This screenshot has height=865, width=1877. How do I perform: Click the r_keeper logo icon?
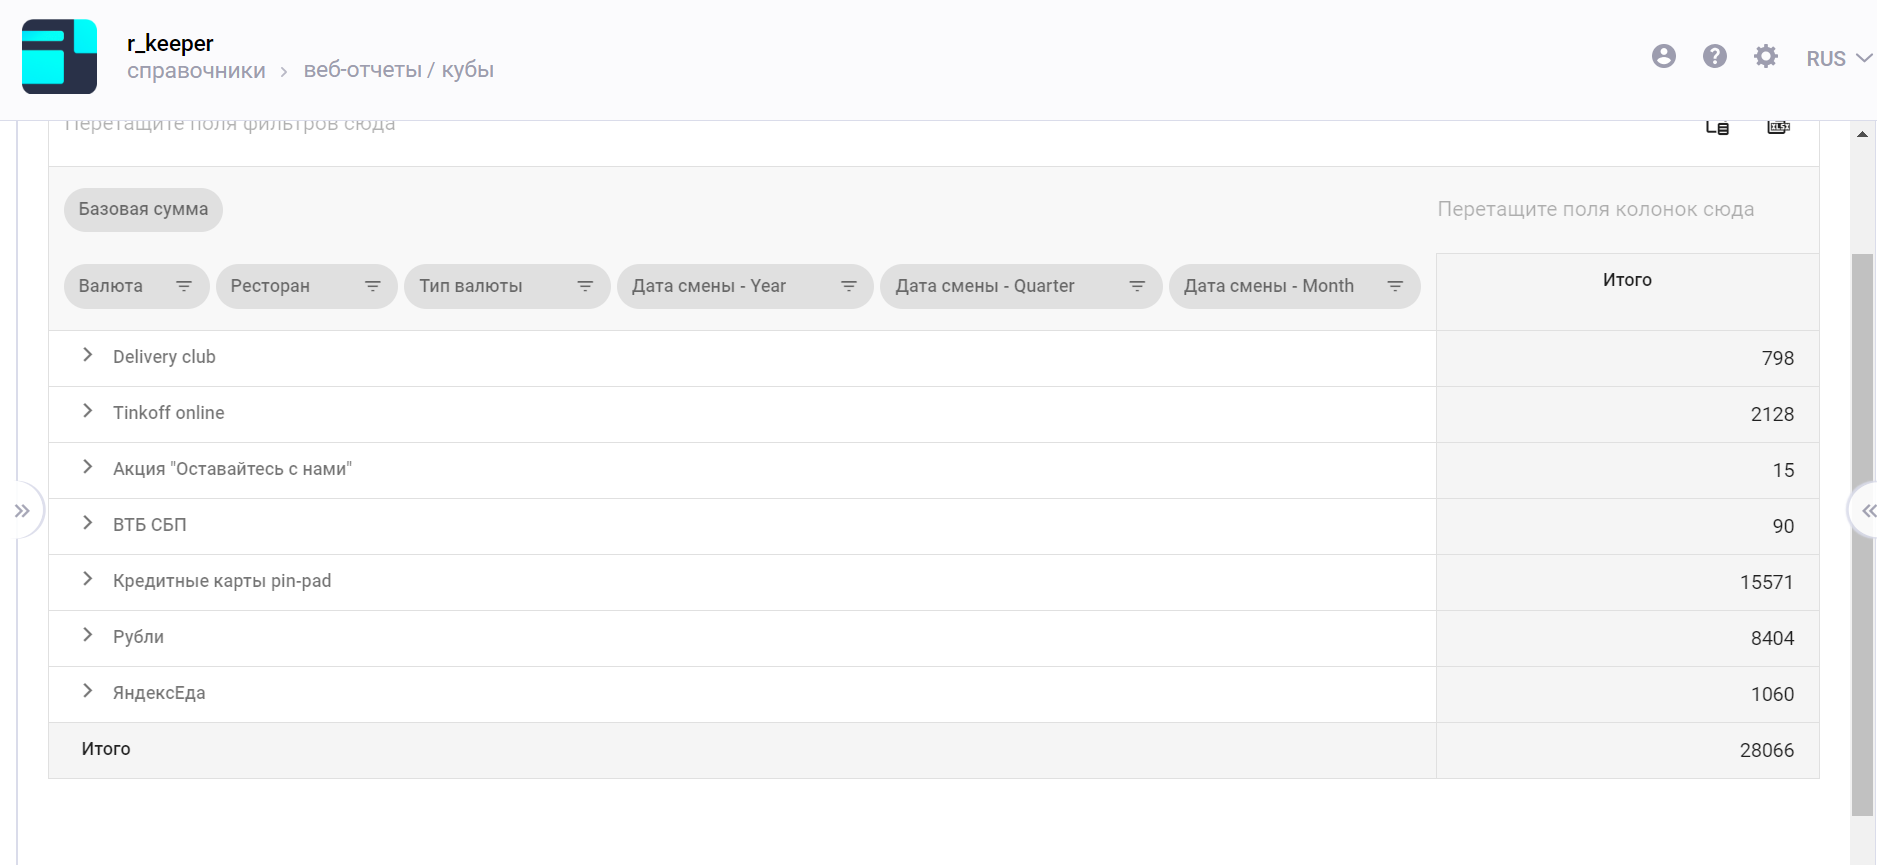pos(59,57)
